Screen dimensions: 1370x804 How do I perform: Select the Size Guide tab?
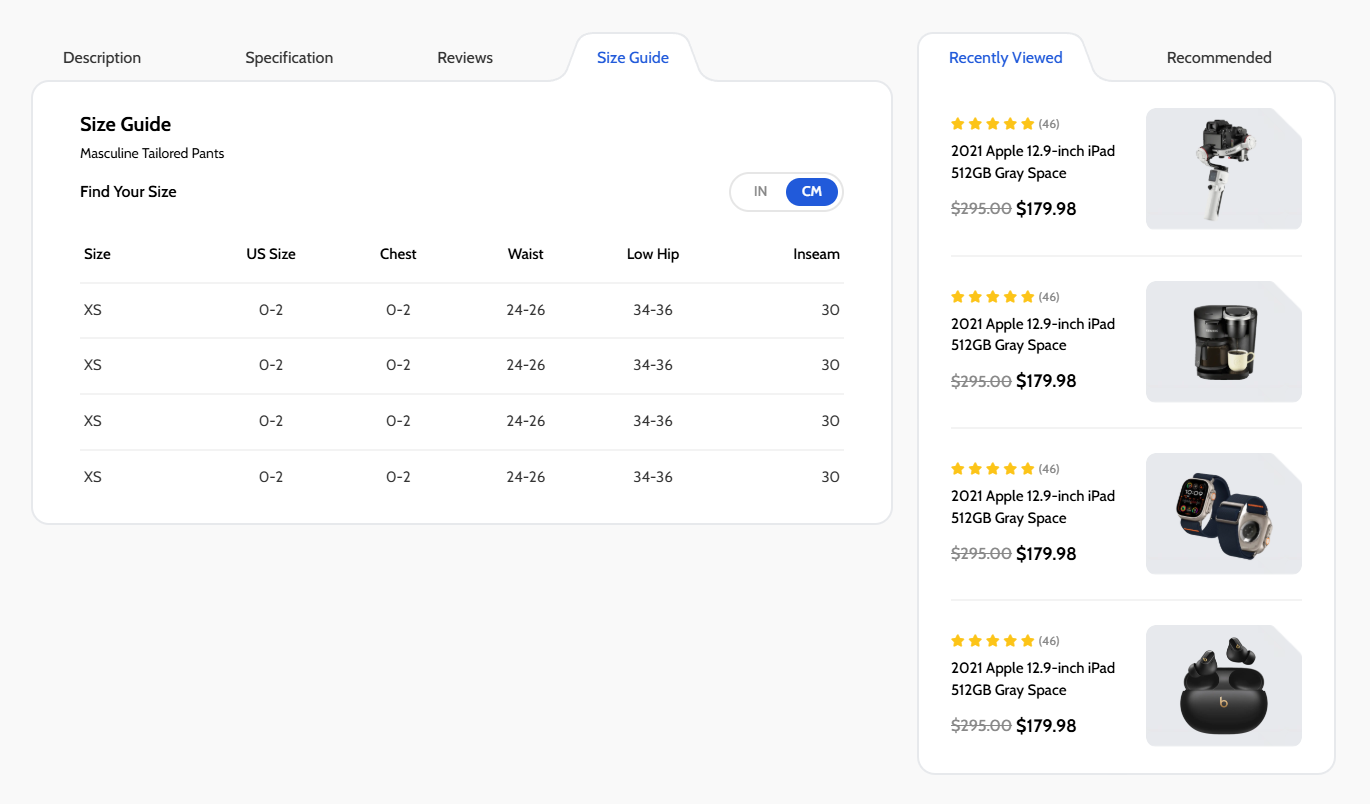tap(633, 58)
